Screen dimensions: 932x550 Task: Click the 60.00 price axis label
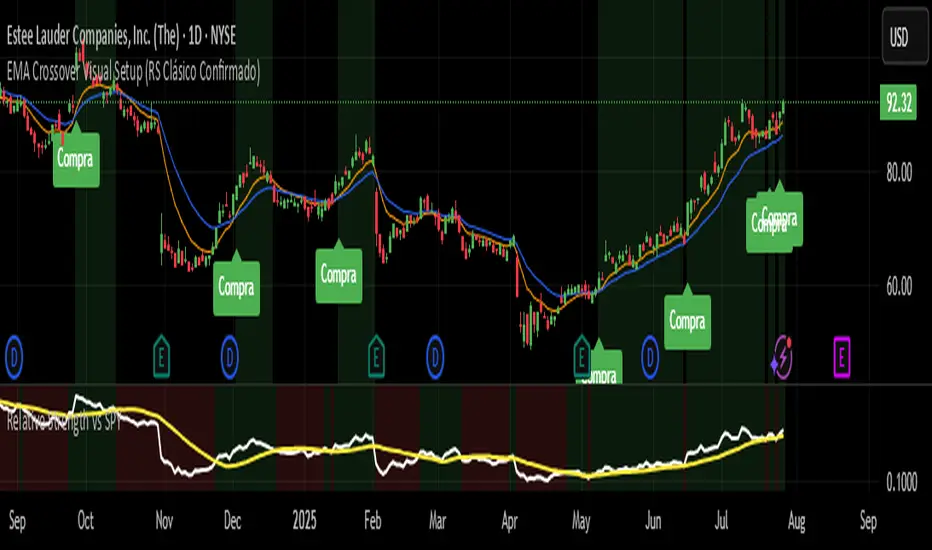(899, 287)
